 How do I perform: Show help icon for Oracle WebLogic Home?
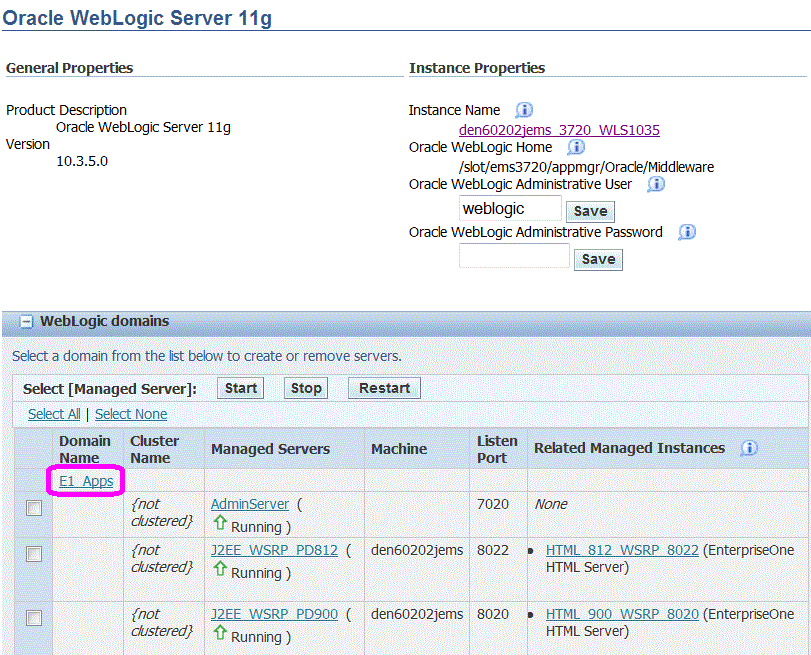point(576,147)
